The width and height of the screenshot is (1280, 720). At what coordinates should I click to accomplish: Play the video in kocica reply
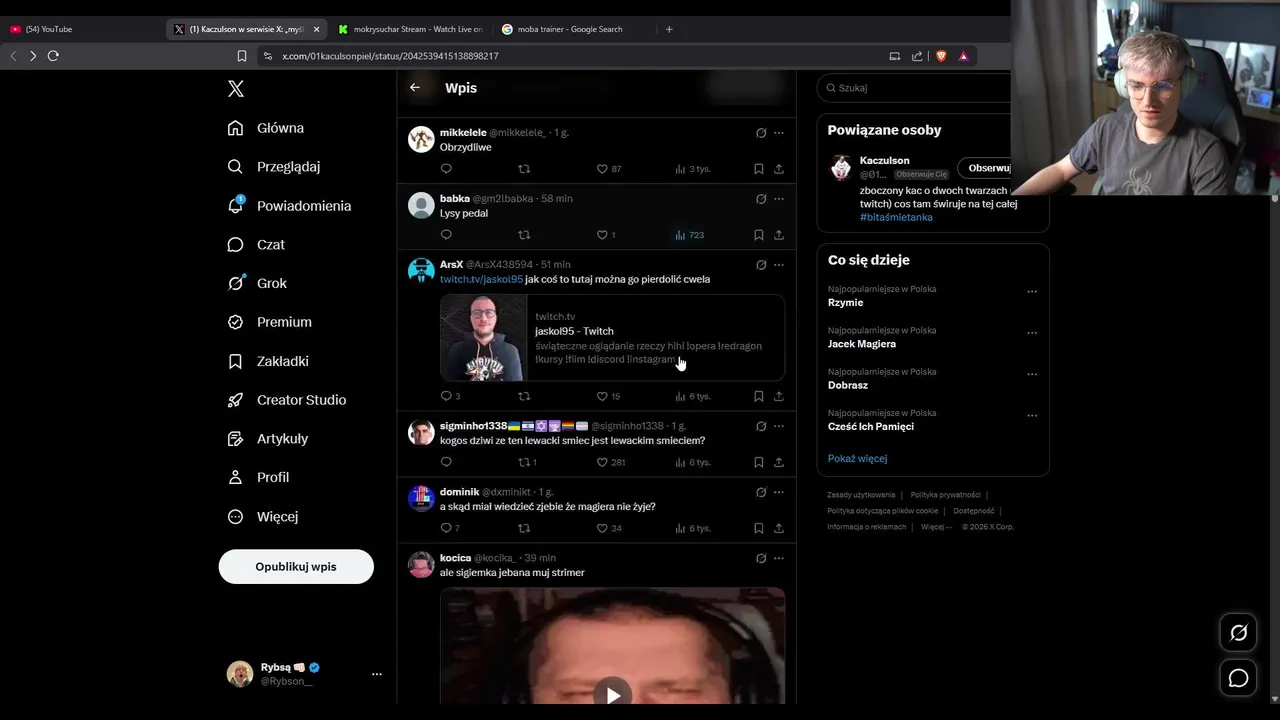(x=612, y=694)
